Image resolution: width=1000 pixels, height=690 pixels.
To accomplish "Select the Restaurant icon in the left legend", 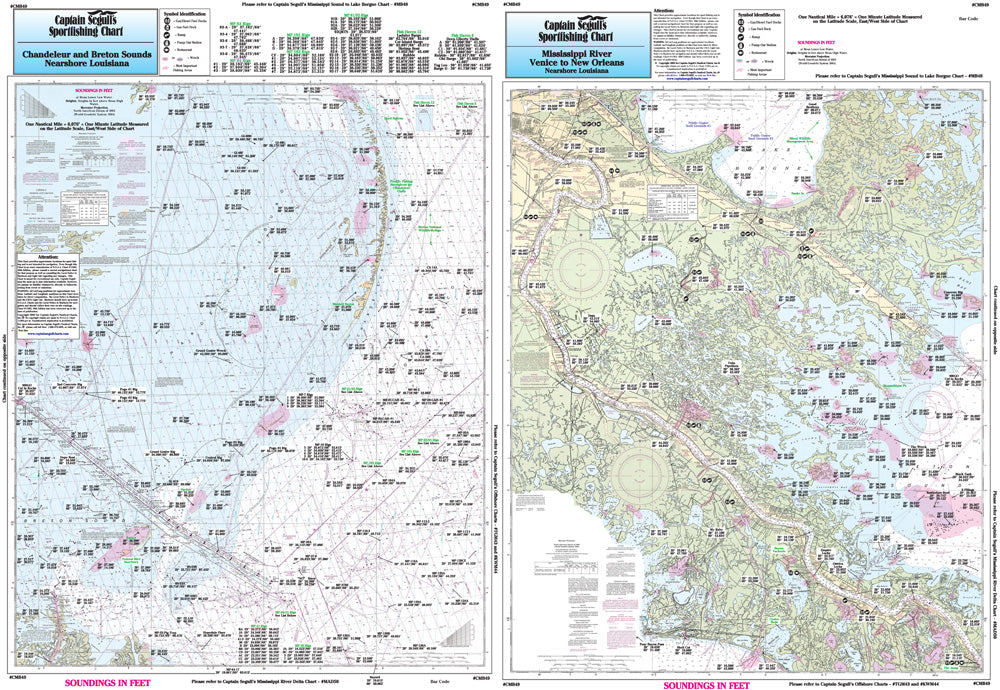I will coord(167,50).
